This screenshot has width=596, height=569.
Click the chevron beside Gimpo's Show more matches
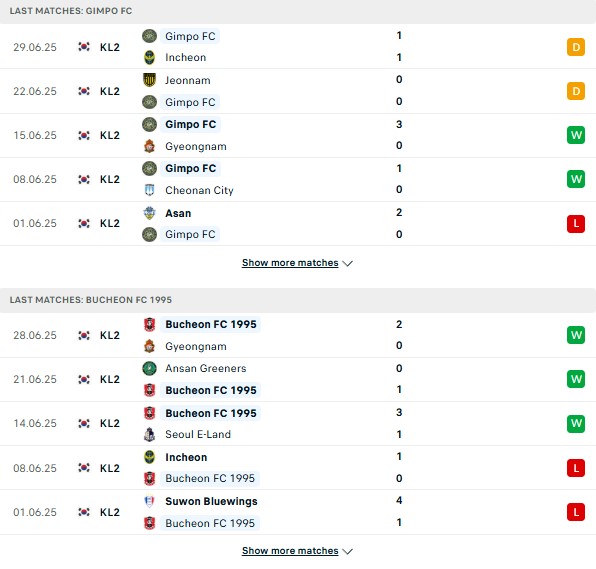click(x=347, y=263)
